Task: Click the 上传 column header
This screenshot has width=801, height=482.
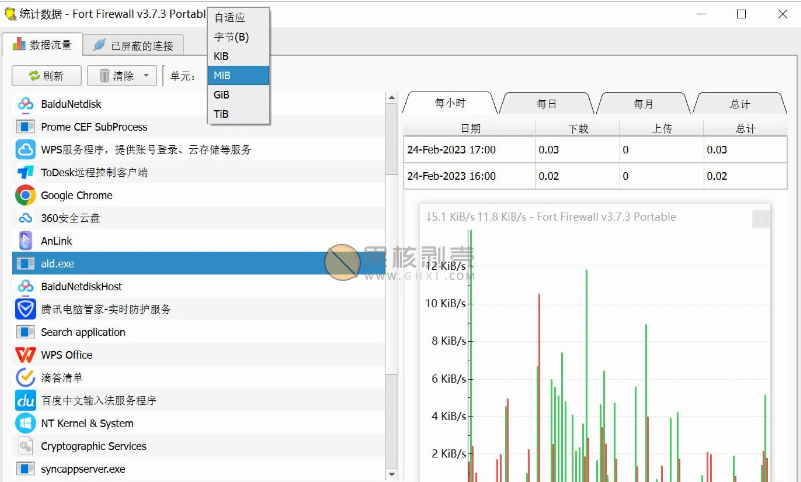Action: pos(662,128)
